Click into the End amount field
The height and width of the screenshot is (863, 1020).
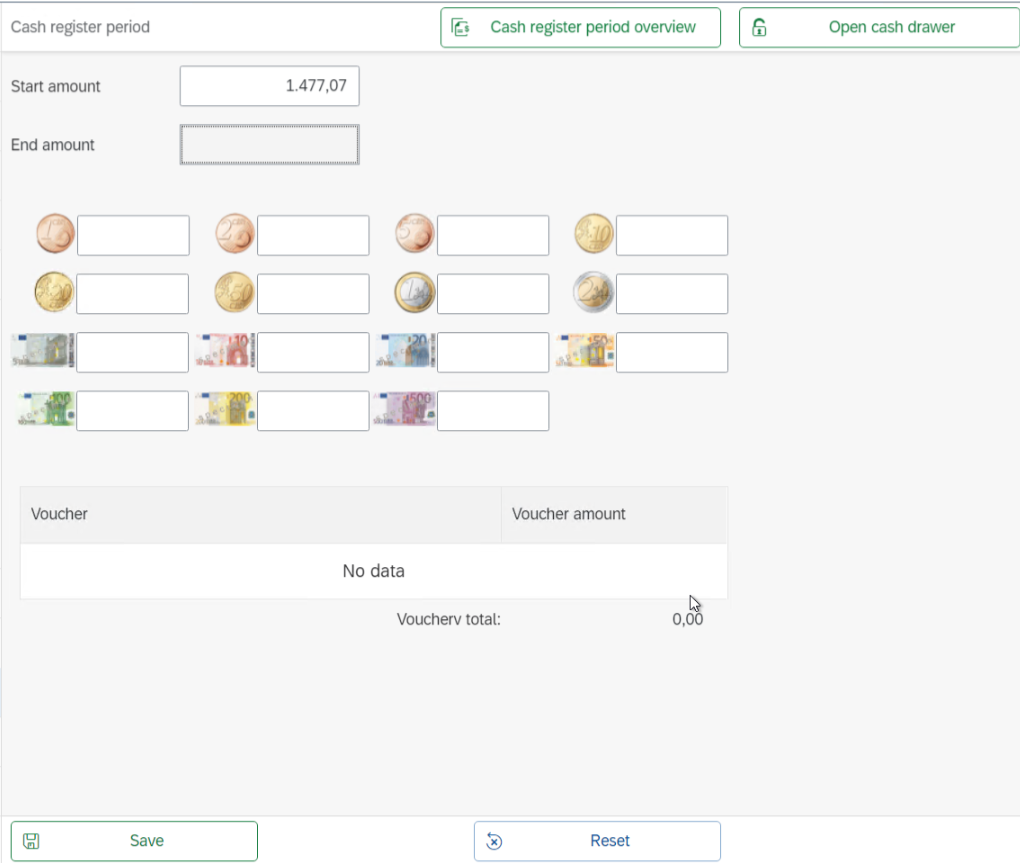269,145
